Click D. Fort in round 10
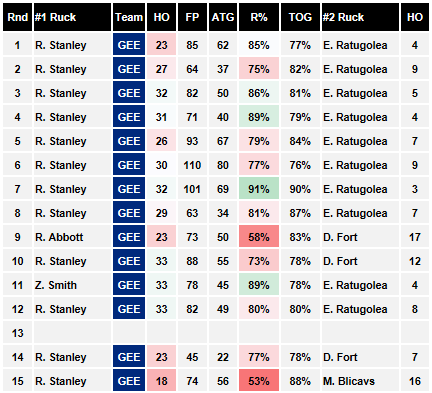Viewport: 432px width, 393px height. [340, 261]
